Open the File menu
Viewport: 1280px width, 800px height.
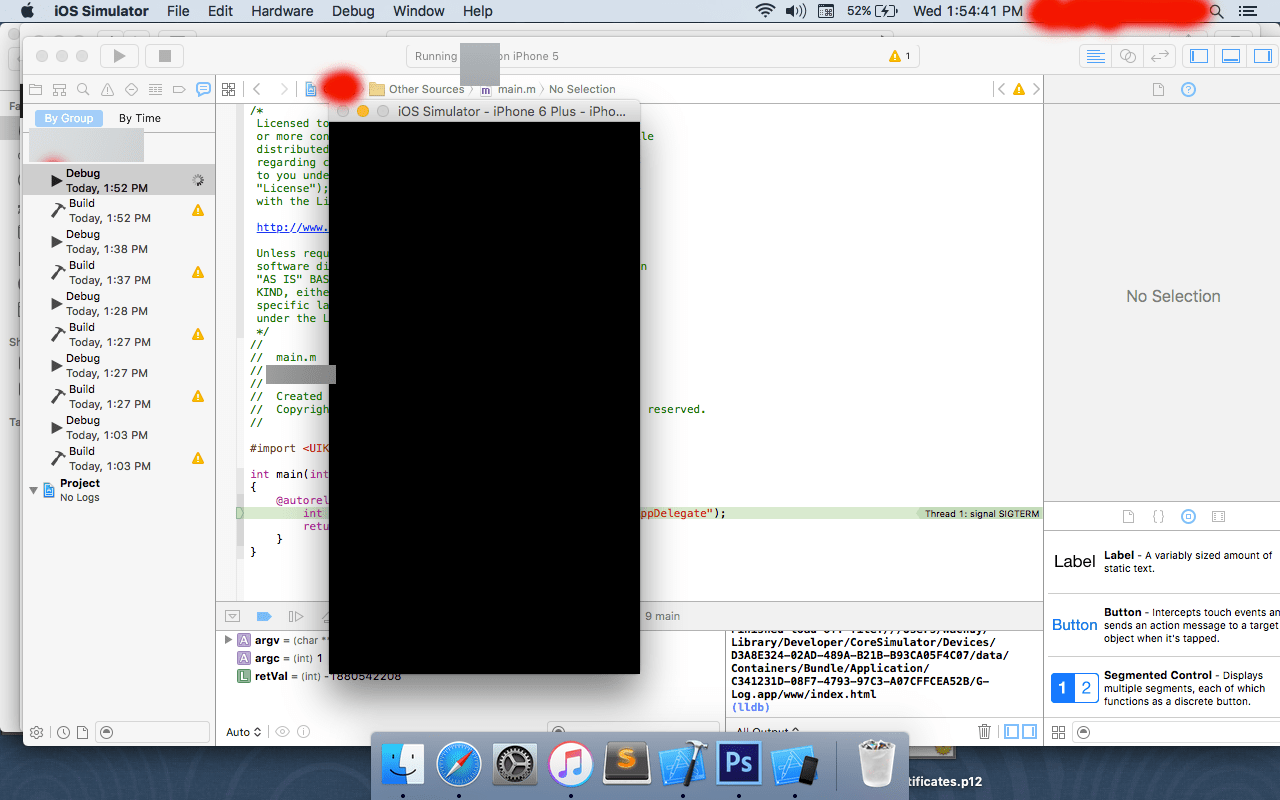178,11
